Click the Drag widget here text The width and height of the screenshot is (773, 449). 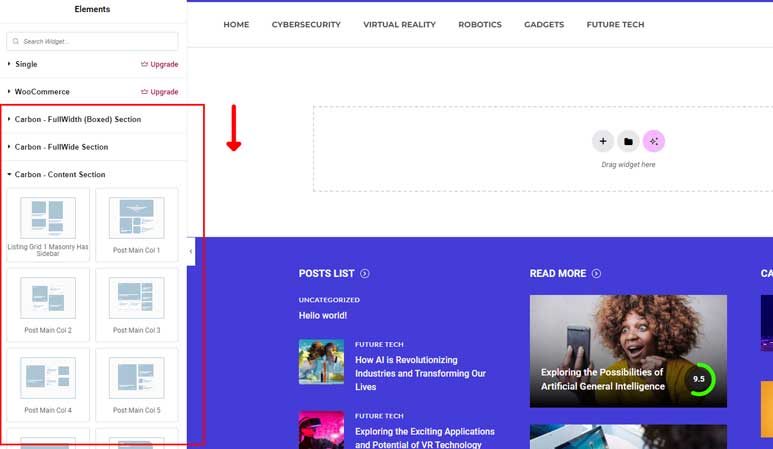[x=628, y=165]
